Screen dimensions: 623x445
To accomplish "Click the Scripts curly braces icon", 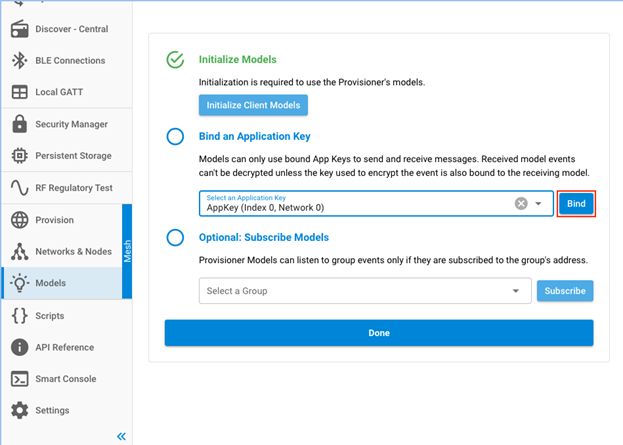I will point(18,316).
